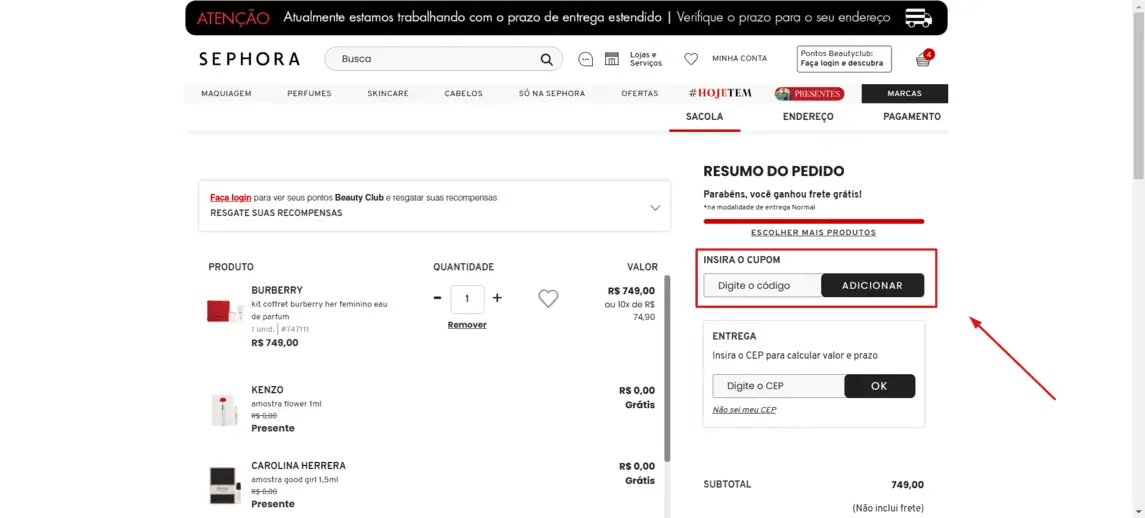The height and width of the screenshot is (518, 1145).
Task: Click Pontos Beautyclub login box
Action: click(845, 58)
